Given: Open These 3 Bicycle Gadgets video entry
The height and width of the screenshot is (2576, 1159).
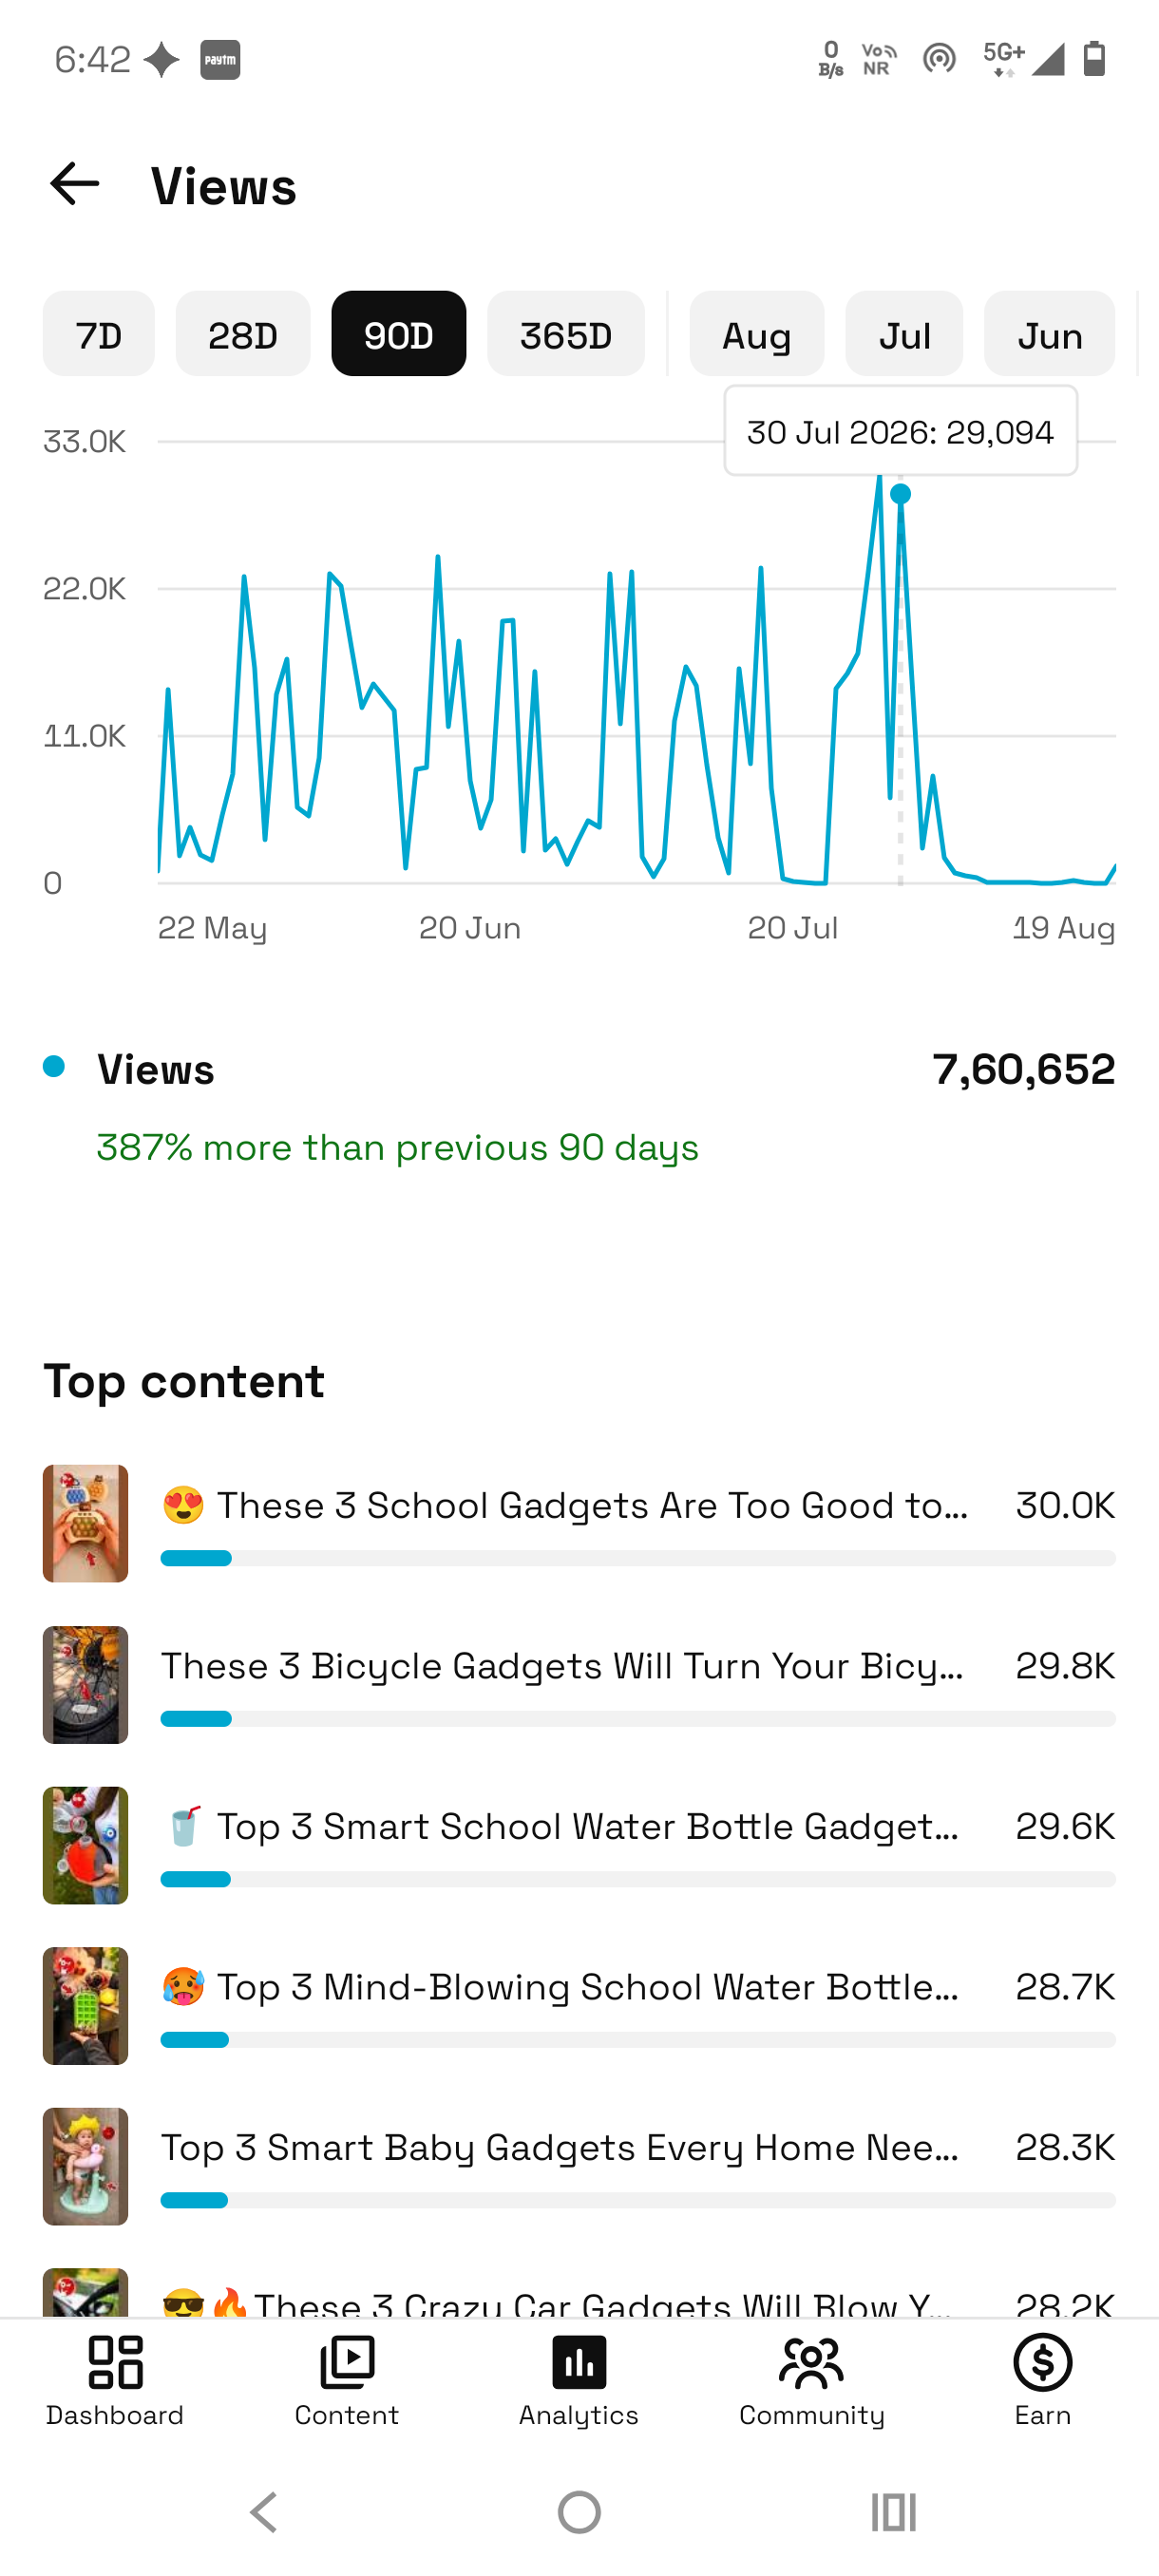Looking at the screenshot, I should (579, 1685).
